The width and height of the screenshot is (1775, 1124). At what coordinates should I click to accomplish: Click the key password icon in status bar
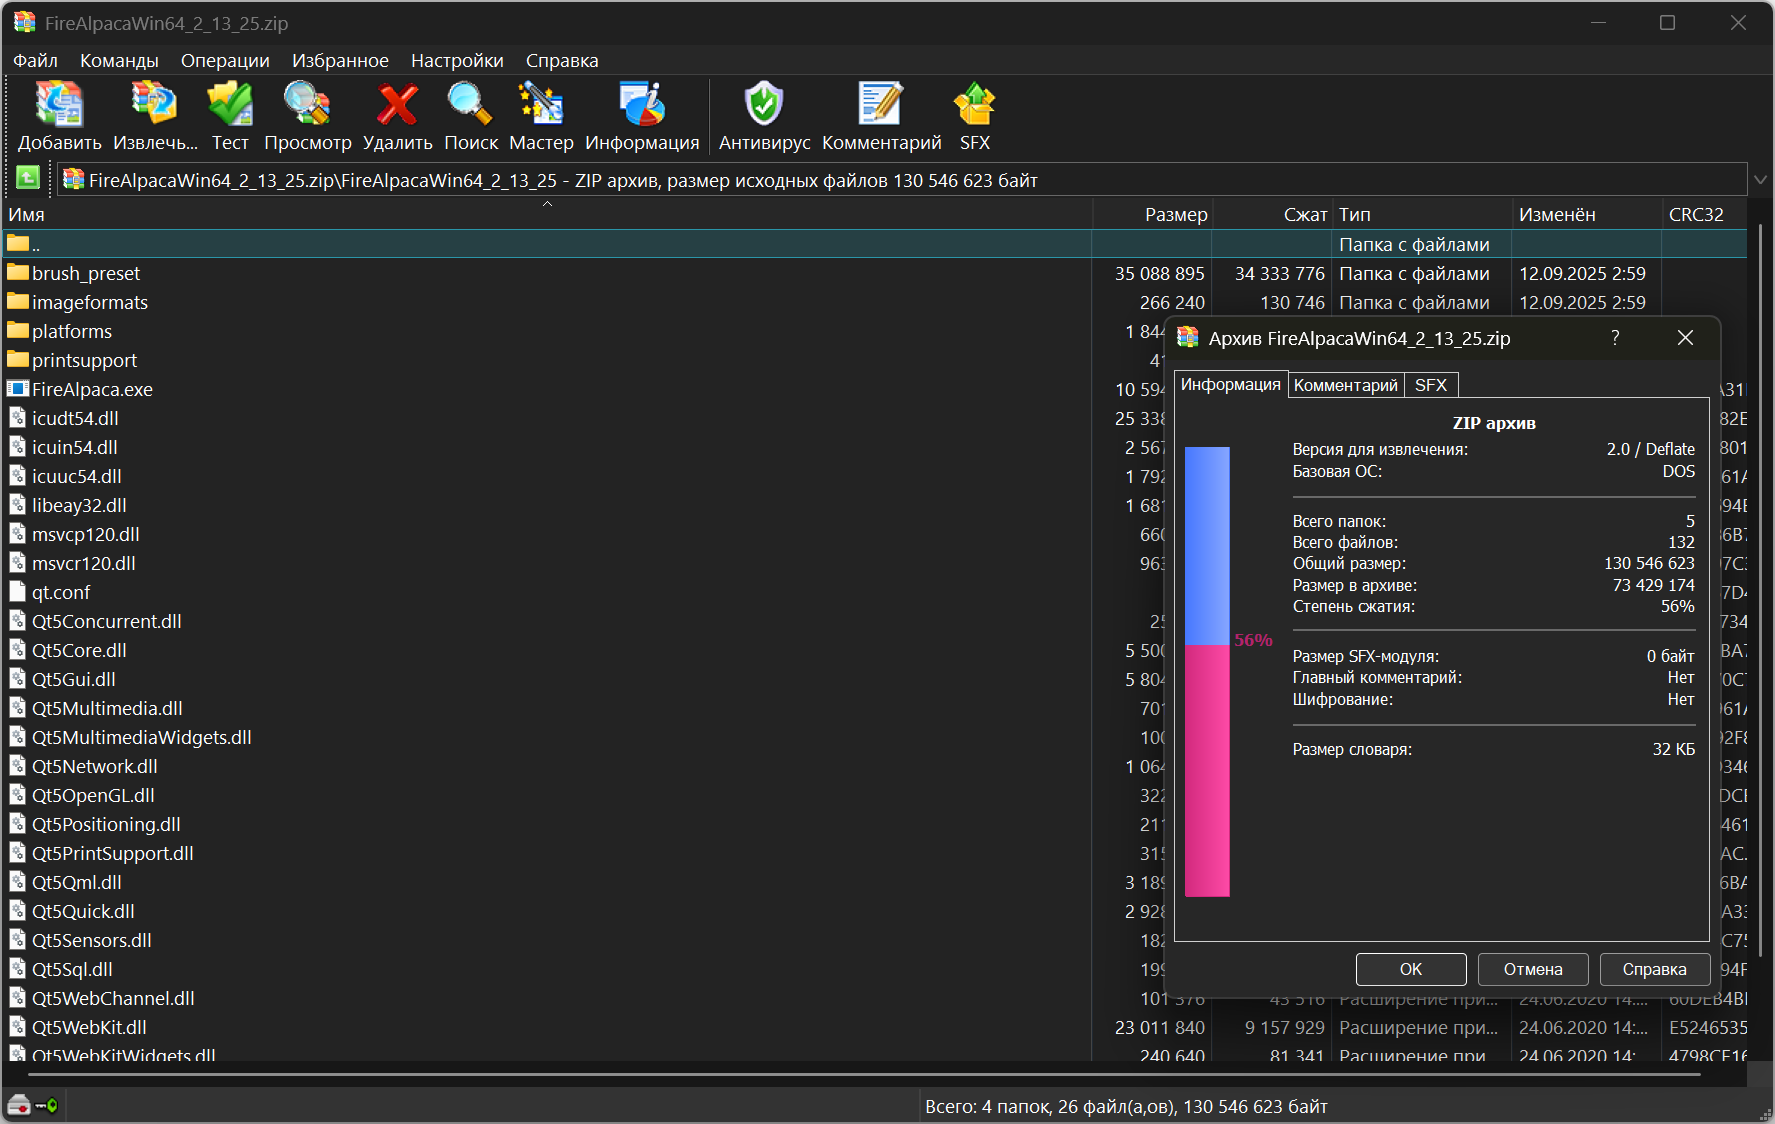coord(47,1105)
